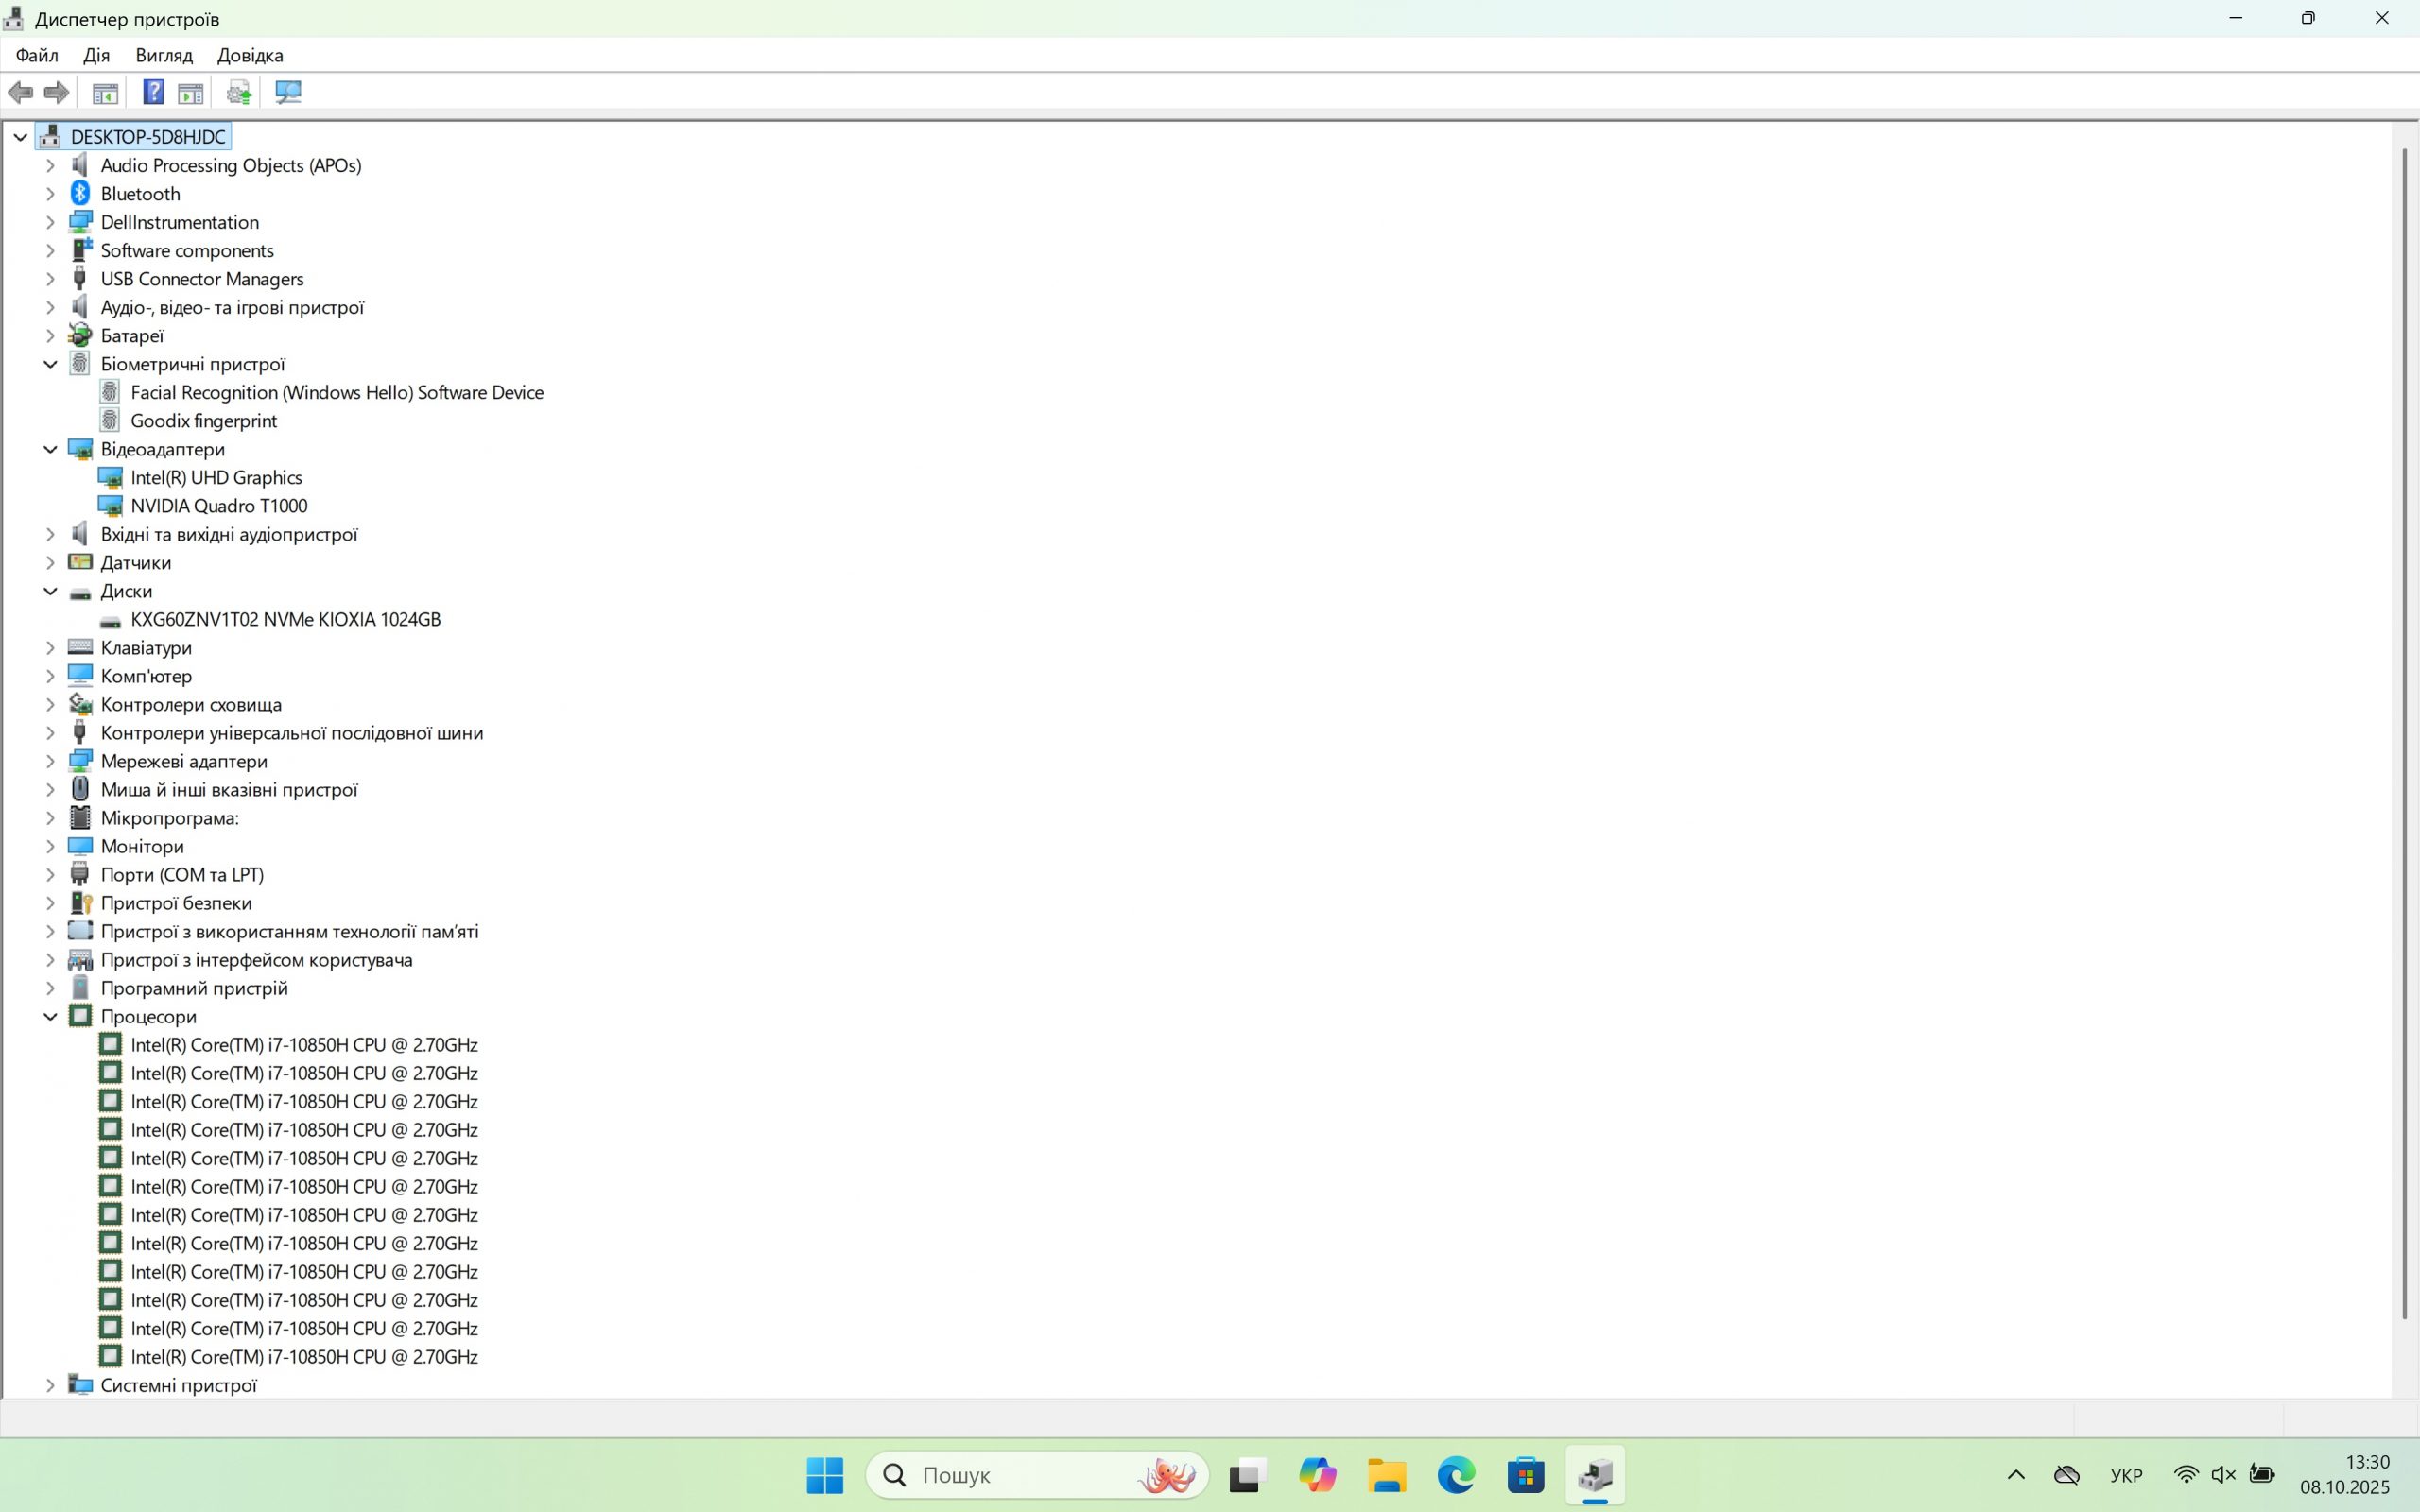Click Scan for hardware changes icon
Viewport: 2420px width, 1512px height.
pyautogui.click(x=288, y=93)
